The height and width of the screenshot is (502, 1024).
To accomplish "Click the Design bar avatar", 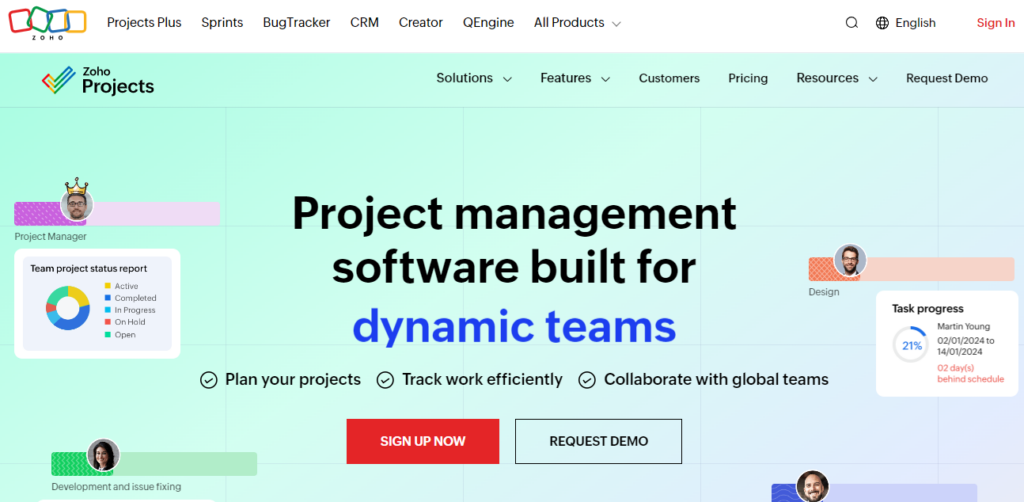I will coord(850,260).
